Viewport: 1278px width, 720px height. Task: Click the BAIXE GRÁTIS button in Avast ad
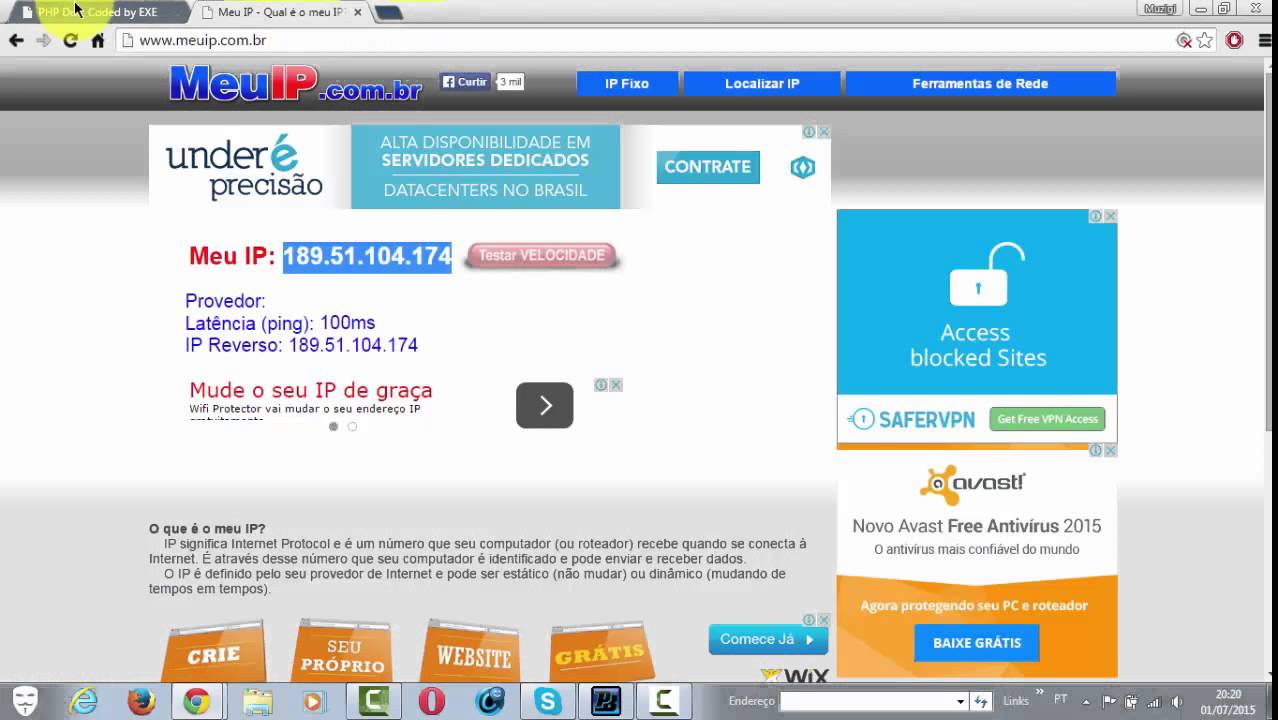pyautogui.click(x=977, y=643)
